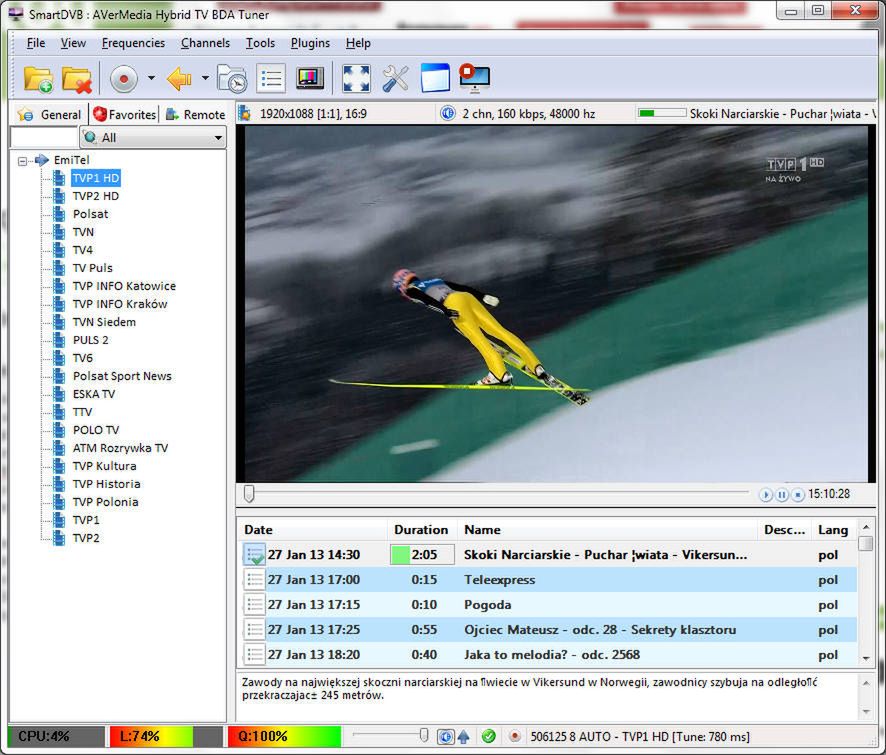Select TVP Polonia channel
This screenshot has width=886, height=755.
(106, 502)
